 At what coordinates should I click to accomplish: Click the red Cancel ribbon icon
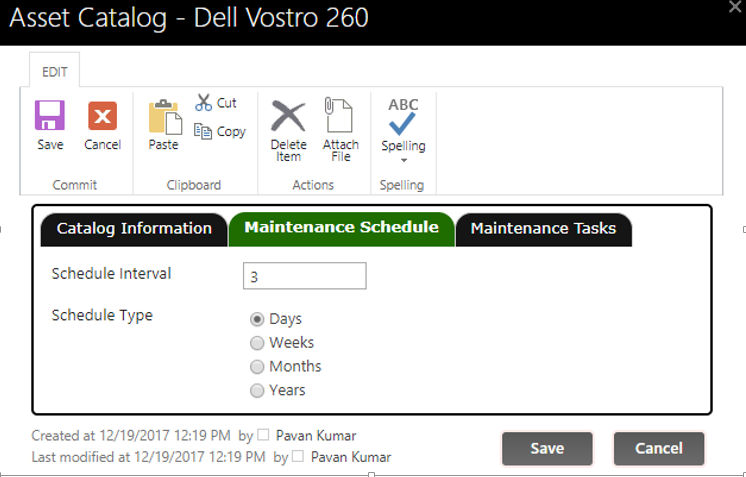102,116
